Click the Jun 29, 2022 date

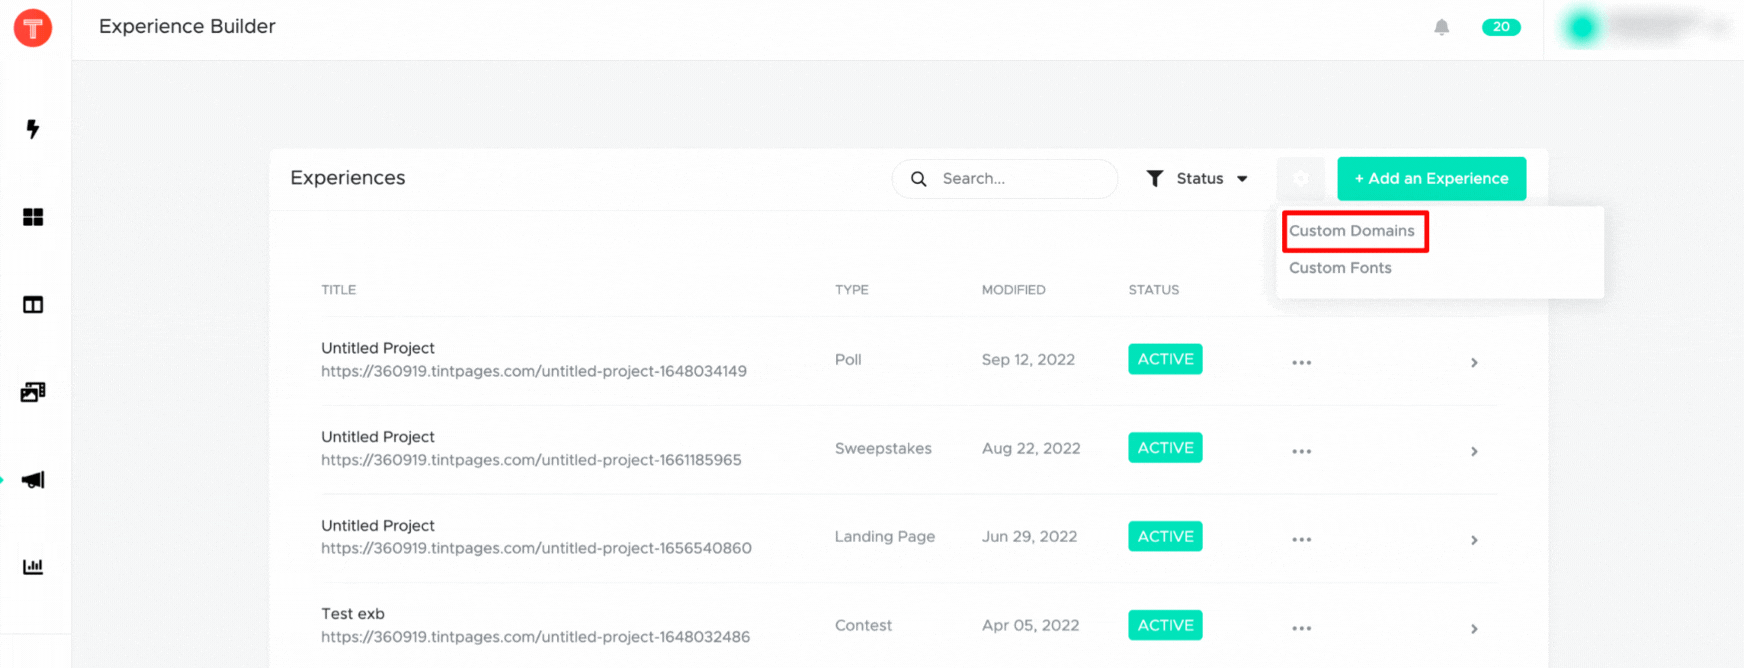pos(1029,537)
